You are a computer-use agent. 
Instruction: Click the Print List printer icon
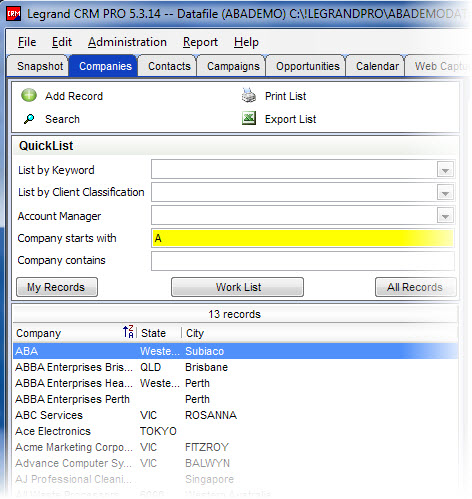click(249, 95)
